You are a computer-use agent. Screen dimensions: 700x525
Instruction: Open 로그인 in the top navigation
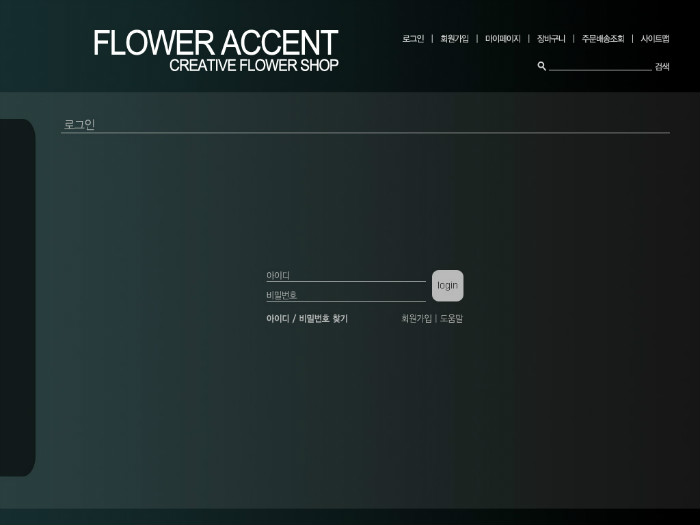tap(413, 39)
